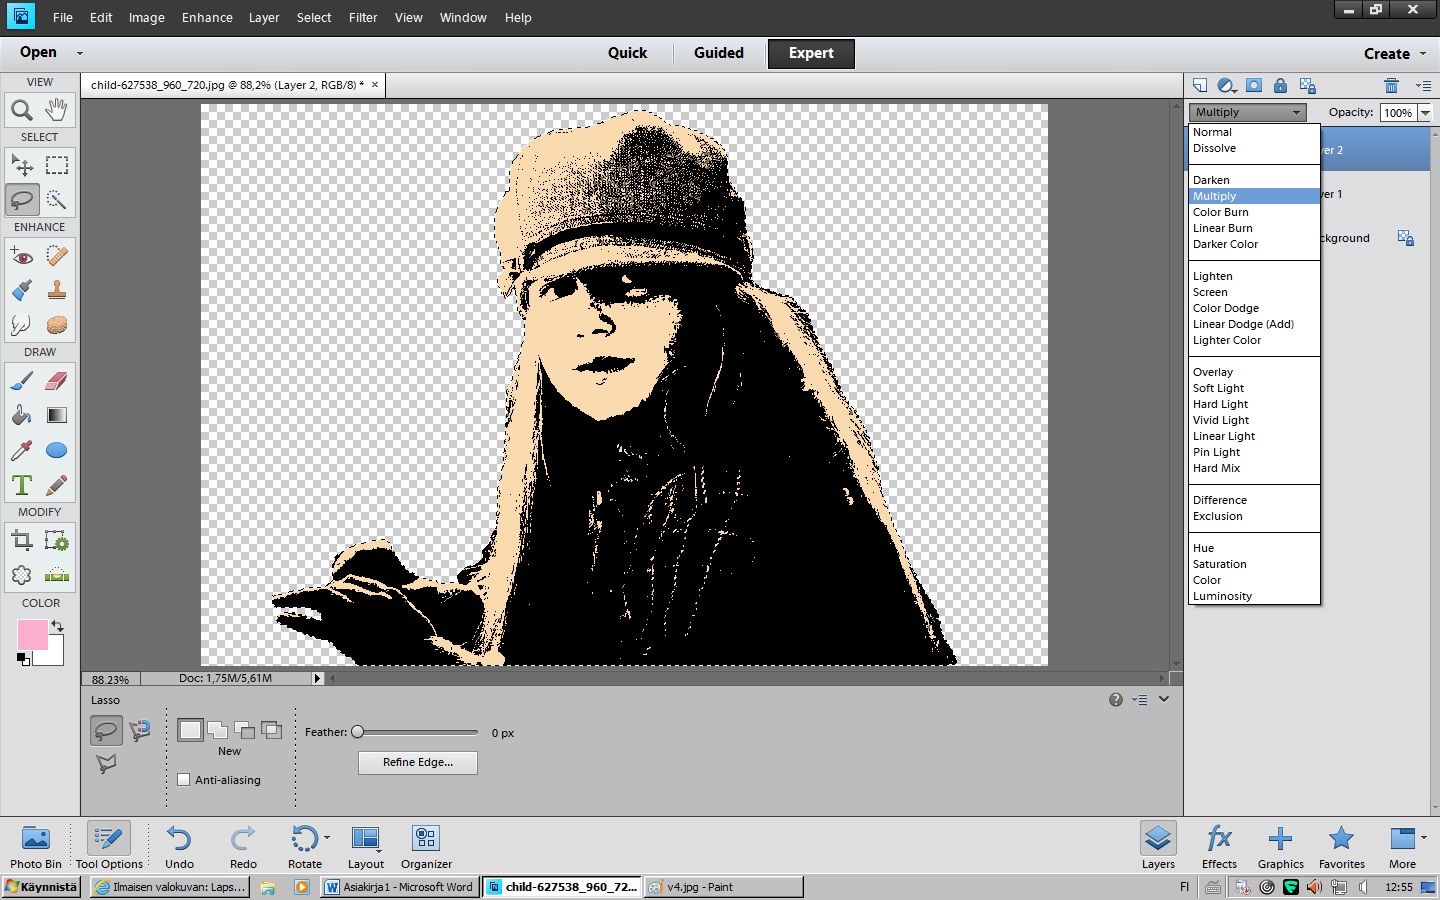
Task: Select the Magnetic Lasso tool option
Action: [x=140, y=730]
